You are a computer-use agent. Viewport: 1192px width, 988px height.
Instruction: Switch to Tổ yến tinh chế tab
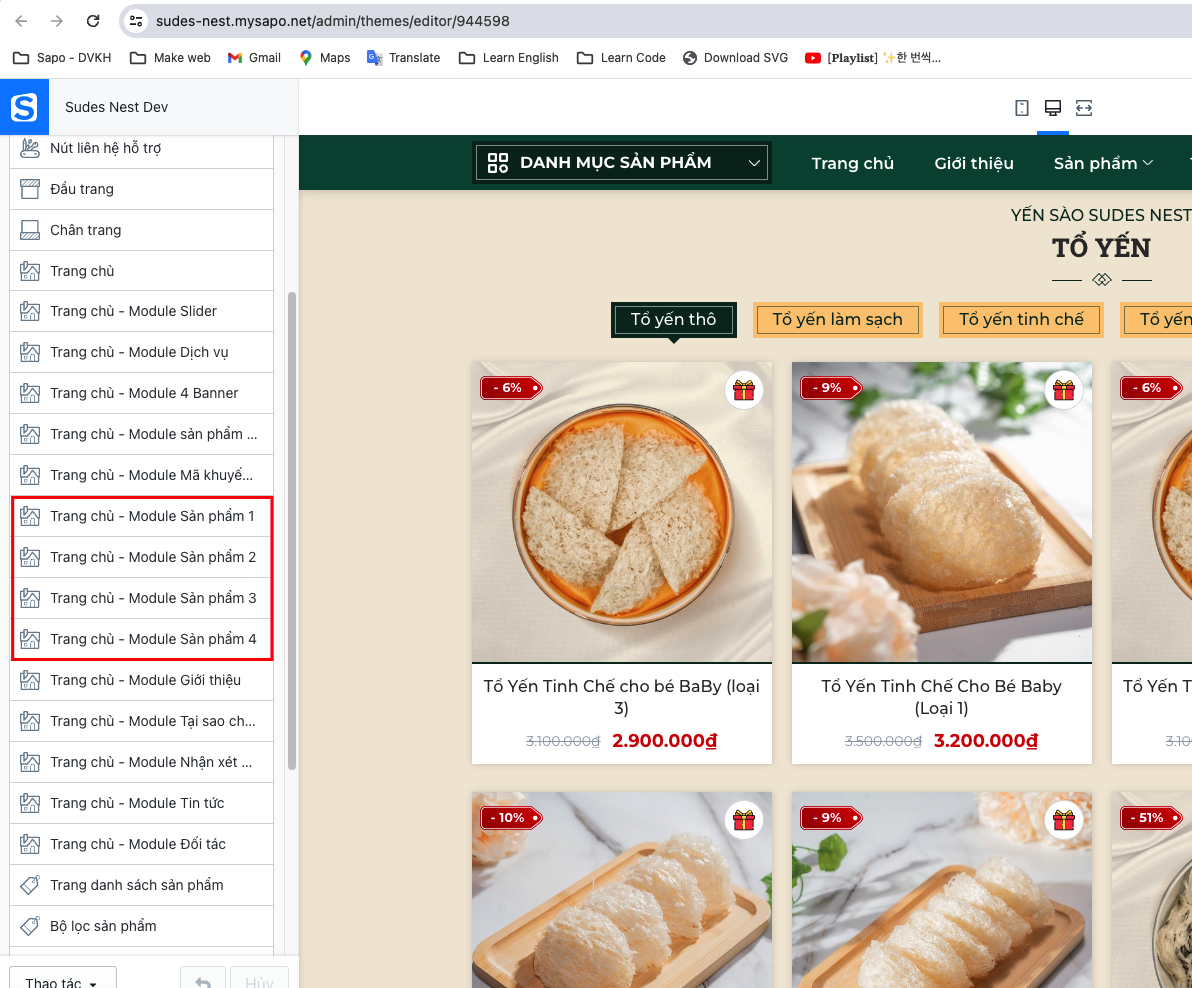pyautogui.click(x=1021, y=319)
